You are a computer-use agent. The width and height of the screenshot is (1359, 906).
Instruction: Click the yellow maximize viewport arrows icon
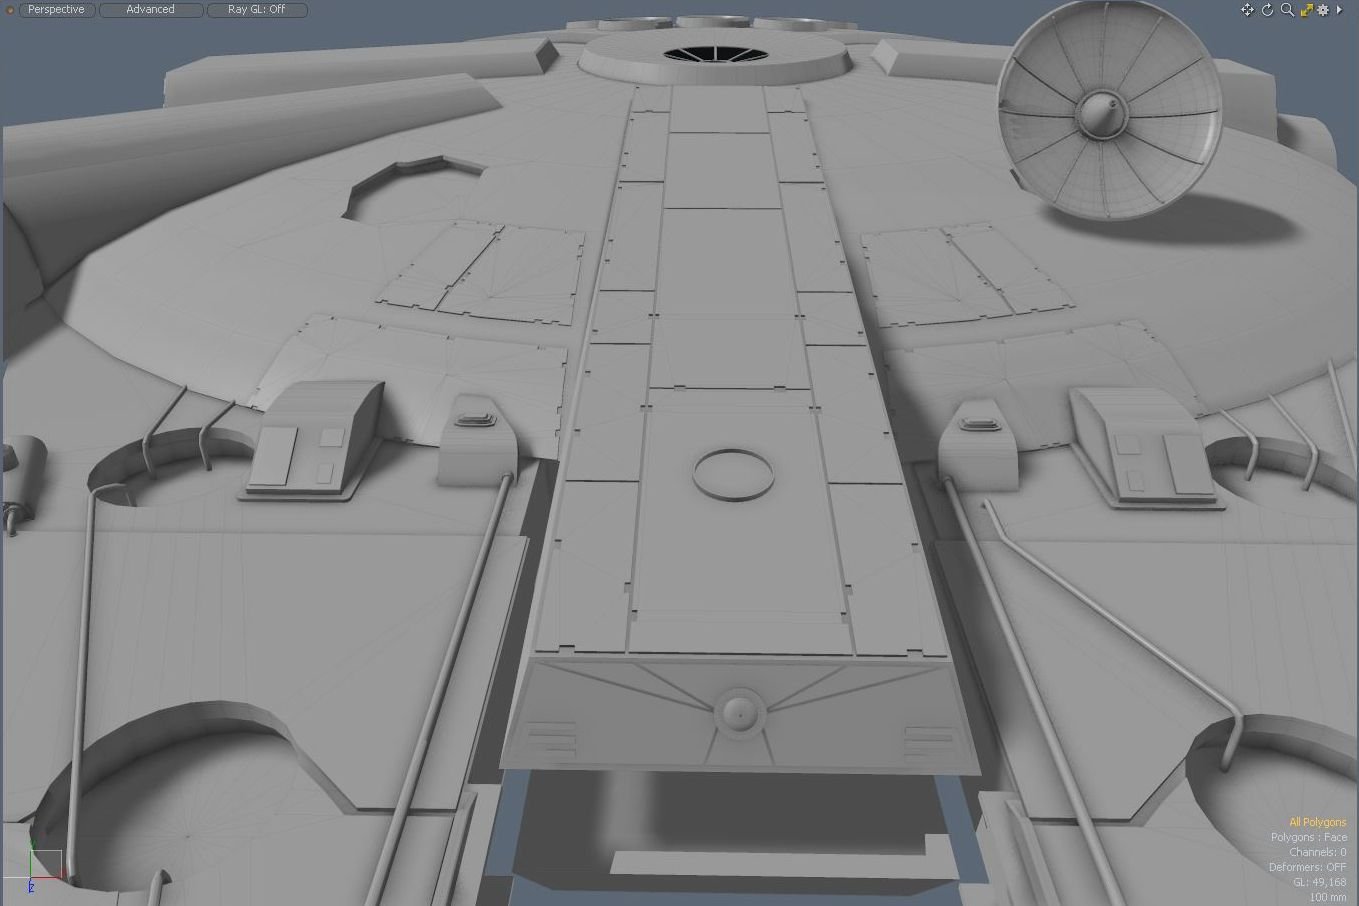(1306, 10)
